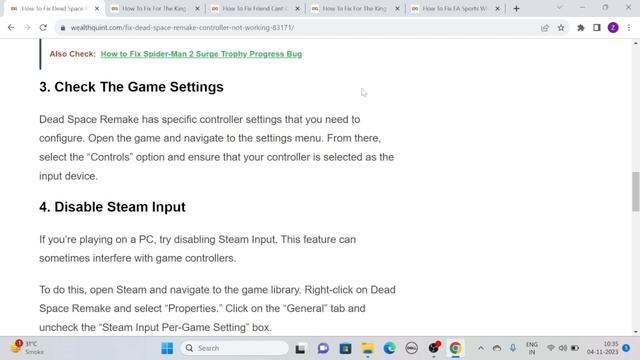Viewport: 640px width, 360px height.
Task: Open the Chat app on the taskbar
Action: click(323, 348)
